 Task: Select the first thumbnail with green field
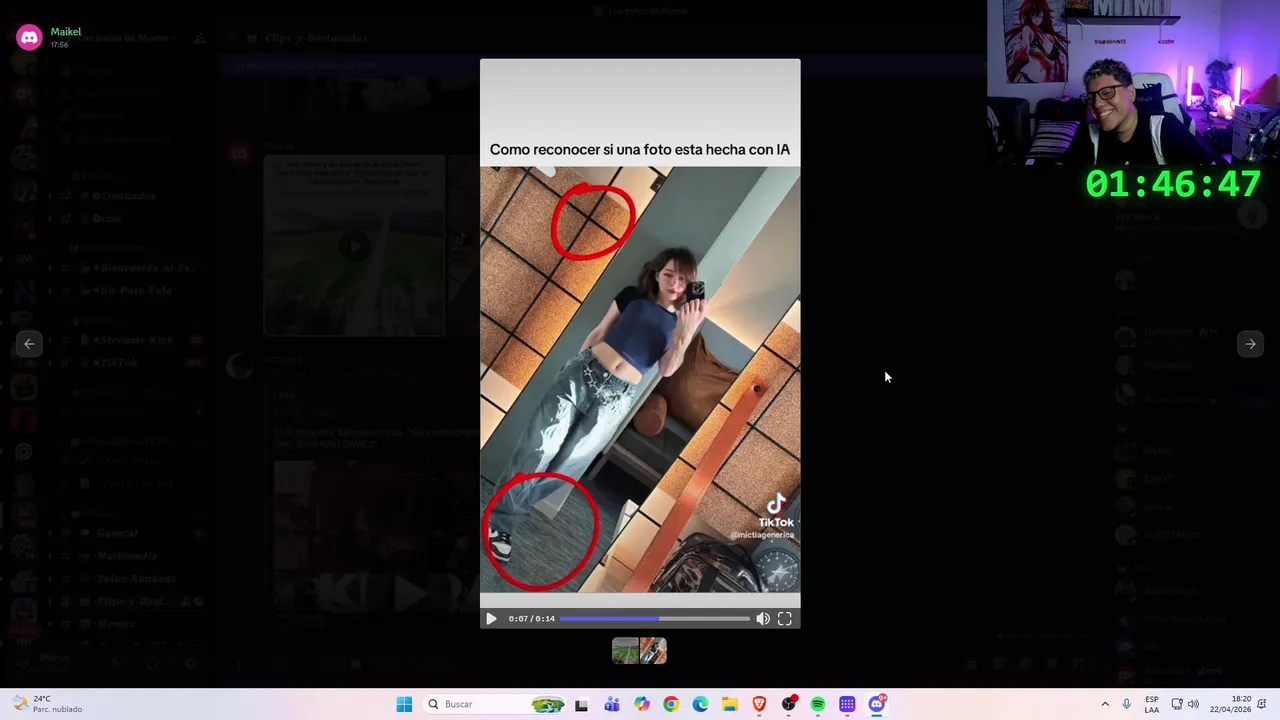625,651
